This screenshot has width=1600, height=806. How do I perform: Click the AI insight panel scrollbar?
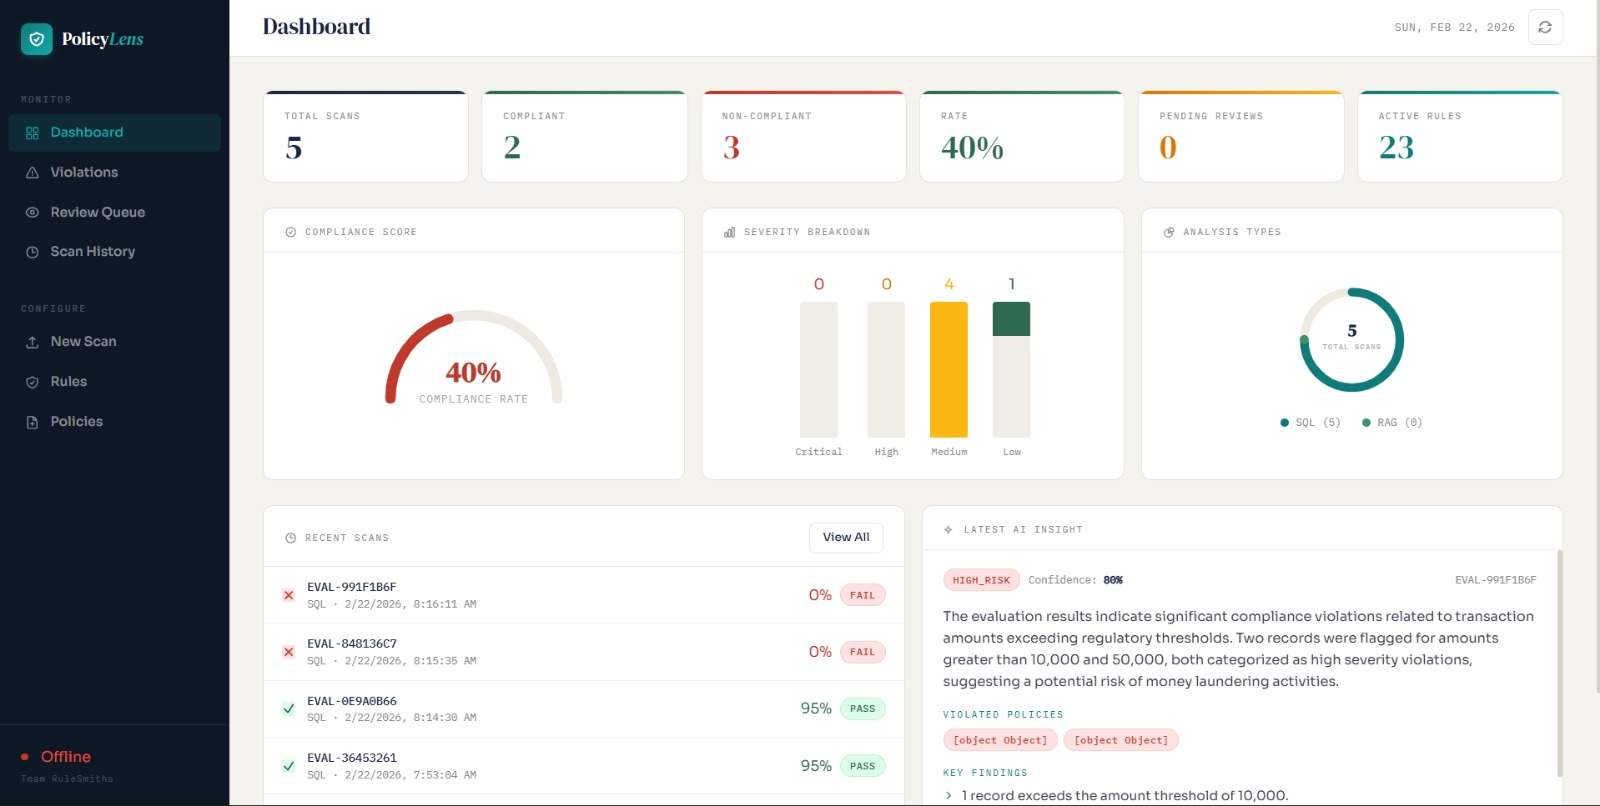point(1559,660)
